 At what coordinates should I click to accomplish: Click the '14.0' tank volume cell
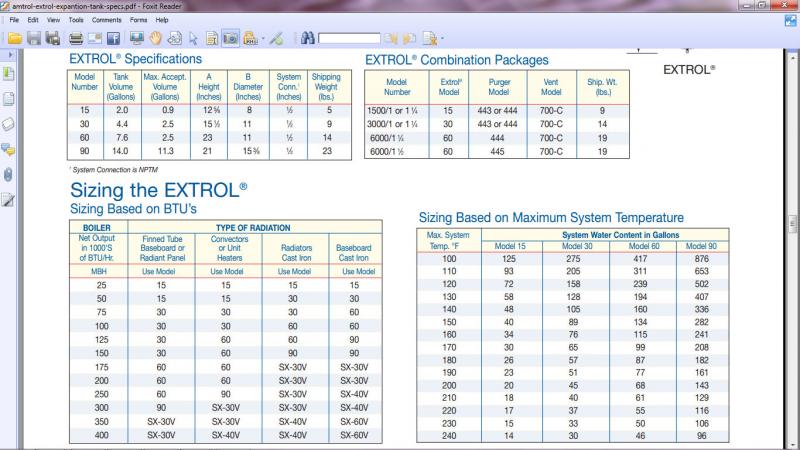[120, 151]
